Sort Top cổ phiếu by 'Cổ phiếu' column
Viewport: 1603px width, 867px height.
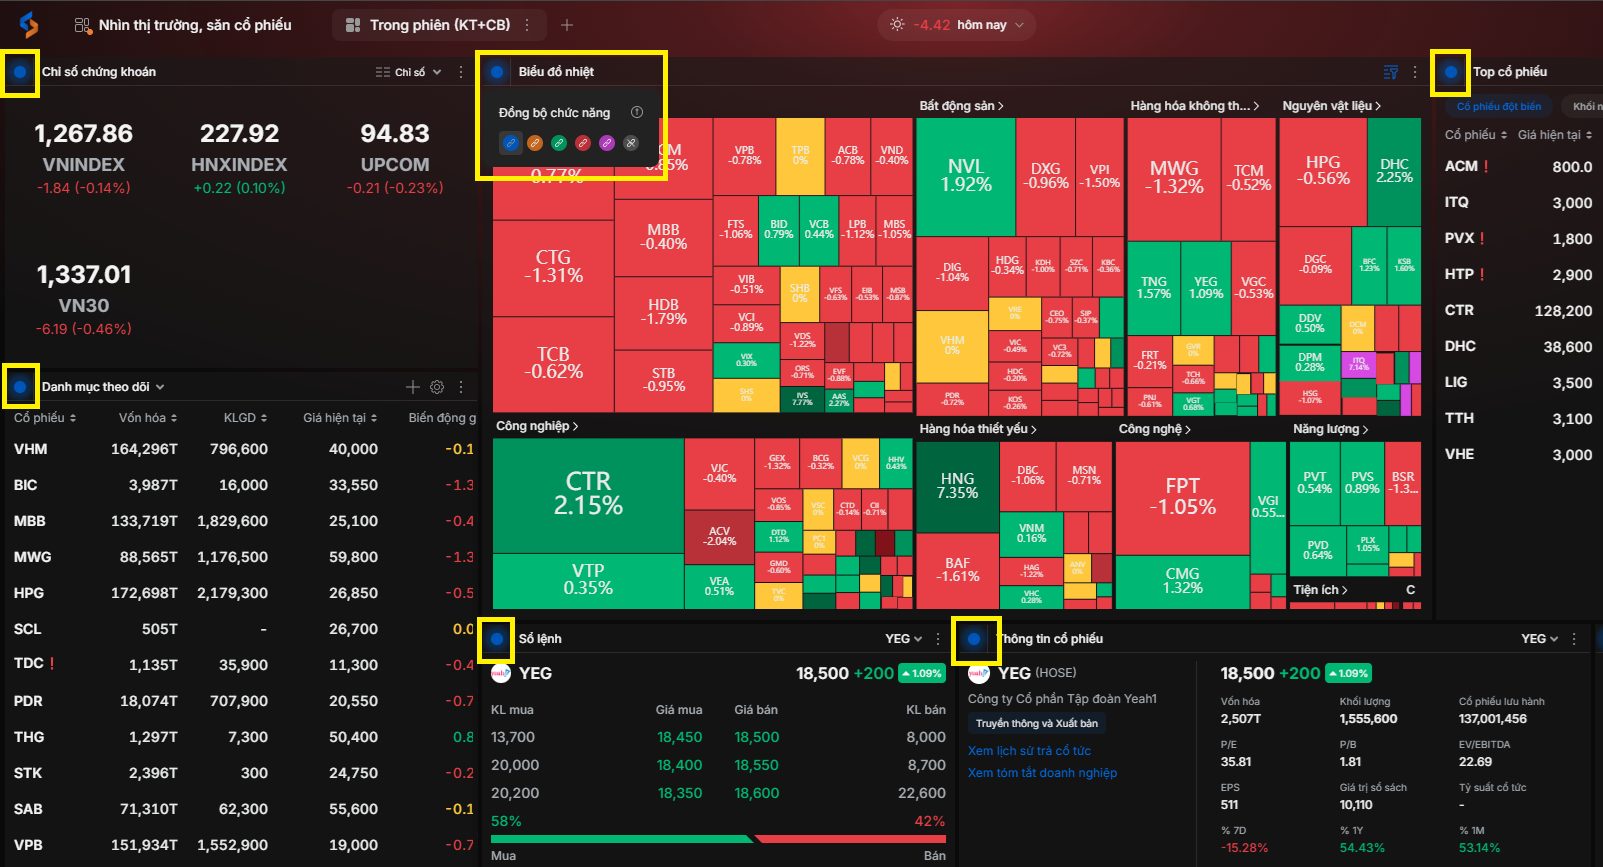click(1476, 134)
